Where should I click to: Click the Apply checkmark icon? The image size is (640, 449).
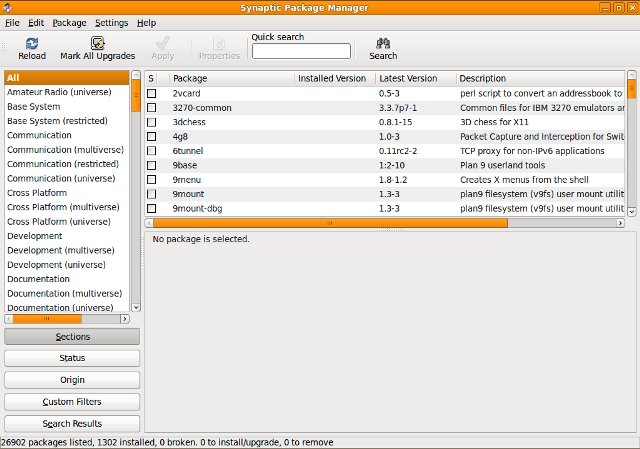(x=163, y=43)
